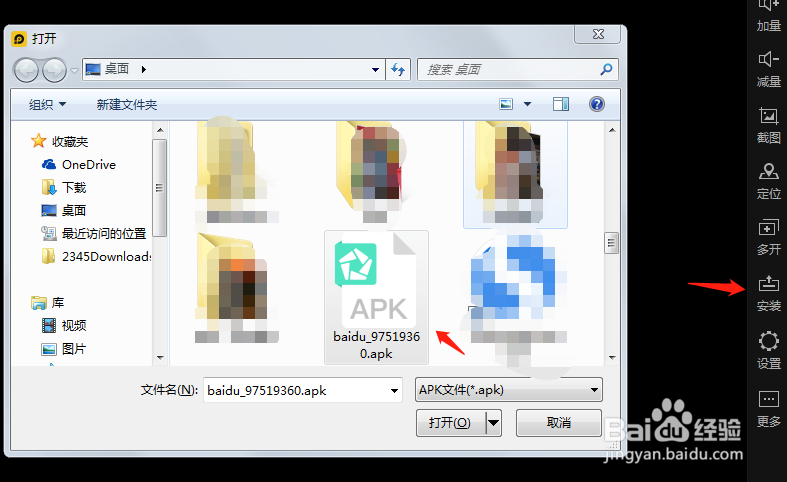Select the baidu_97519360.apk file
Image resolution: width=787 pixels, height=482 pixels.
[376, 297]
